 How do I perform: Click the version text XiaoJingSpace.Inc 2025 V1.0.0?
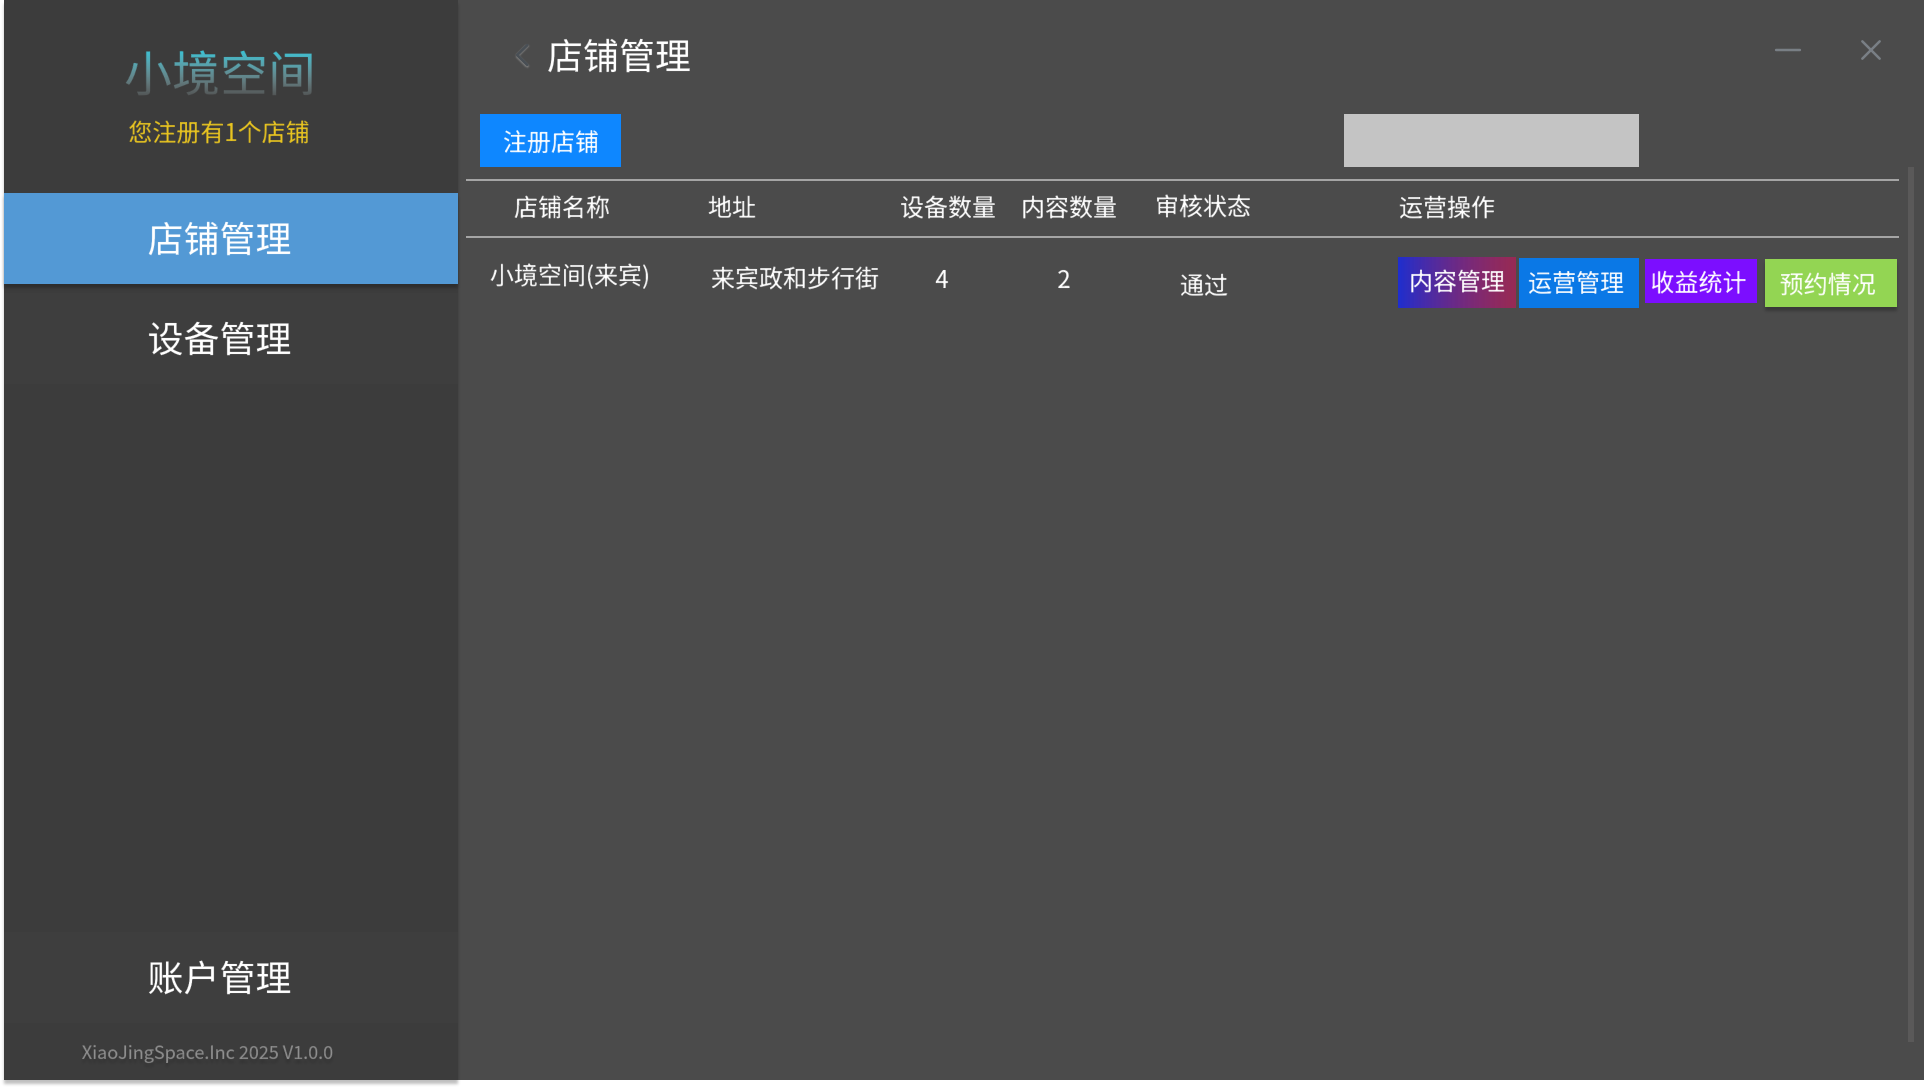208,1052
